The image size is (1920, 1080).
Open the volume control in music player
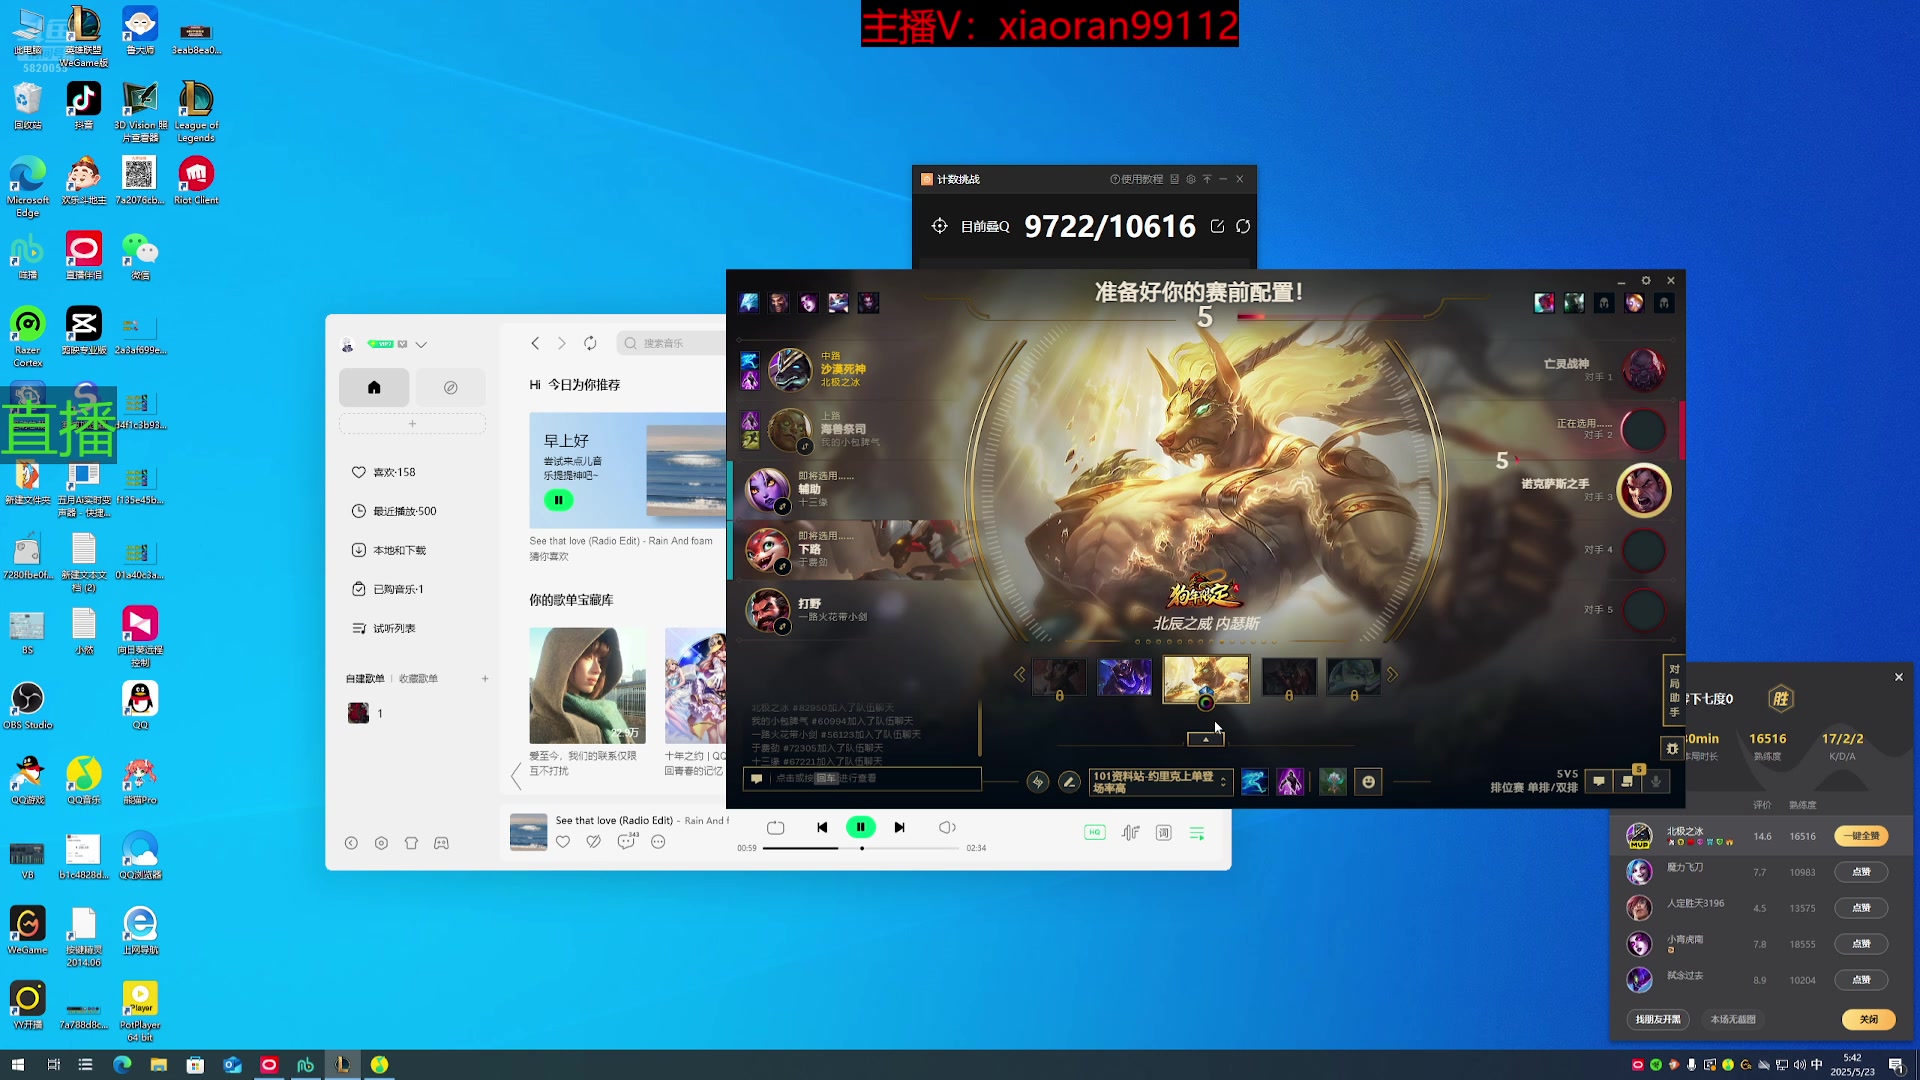946,827
